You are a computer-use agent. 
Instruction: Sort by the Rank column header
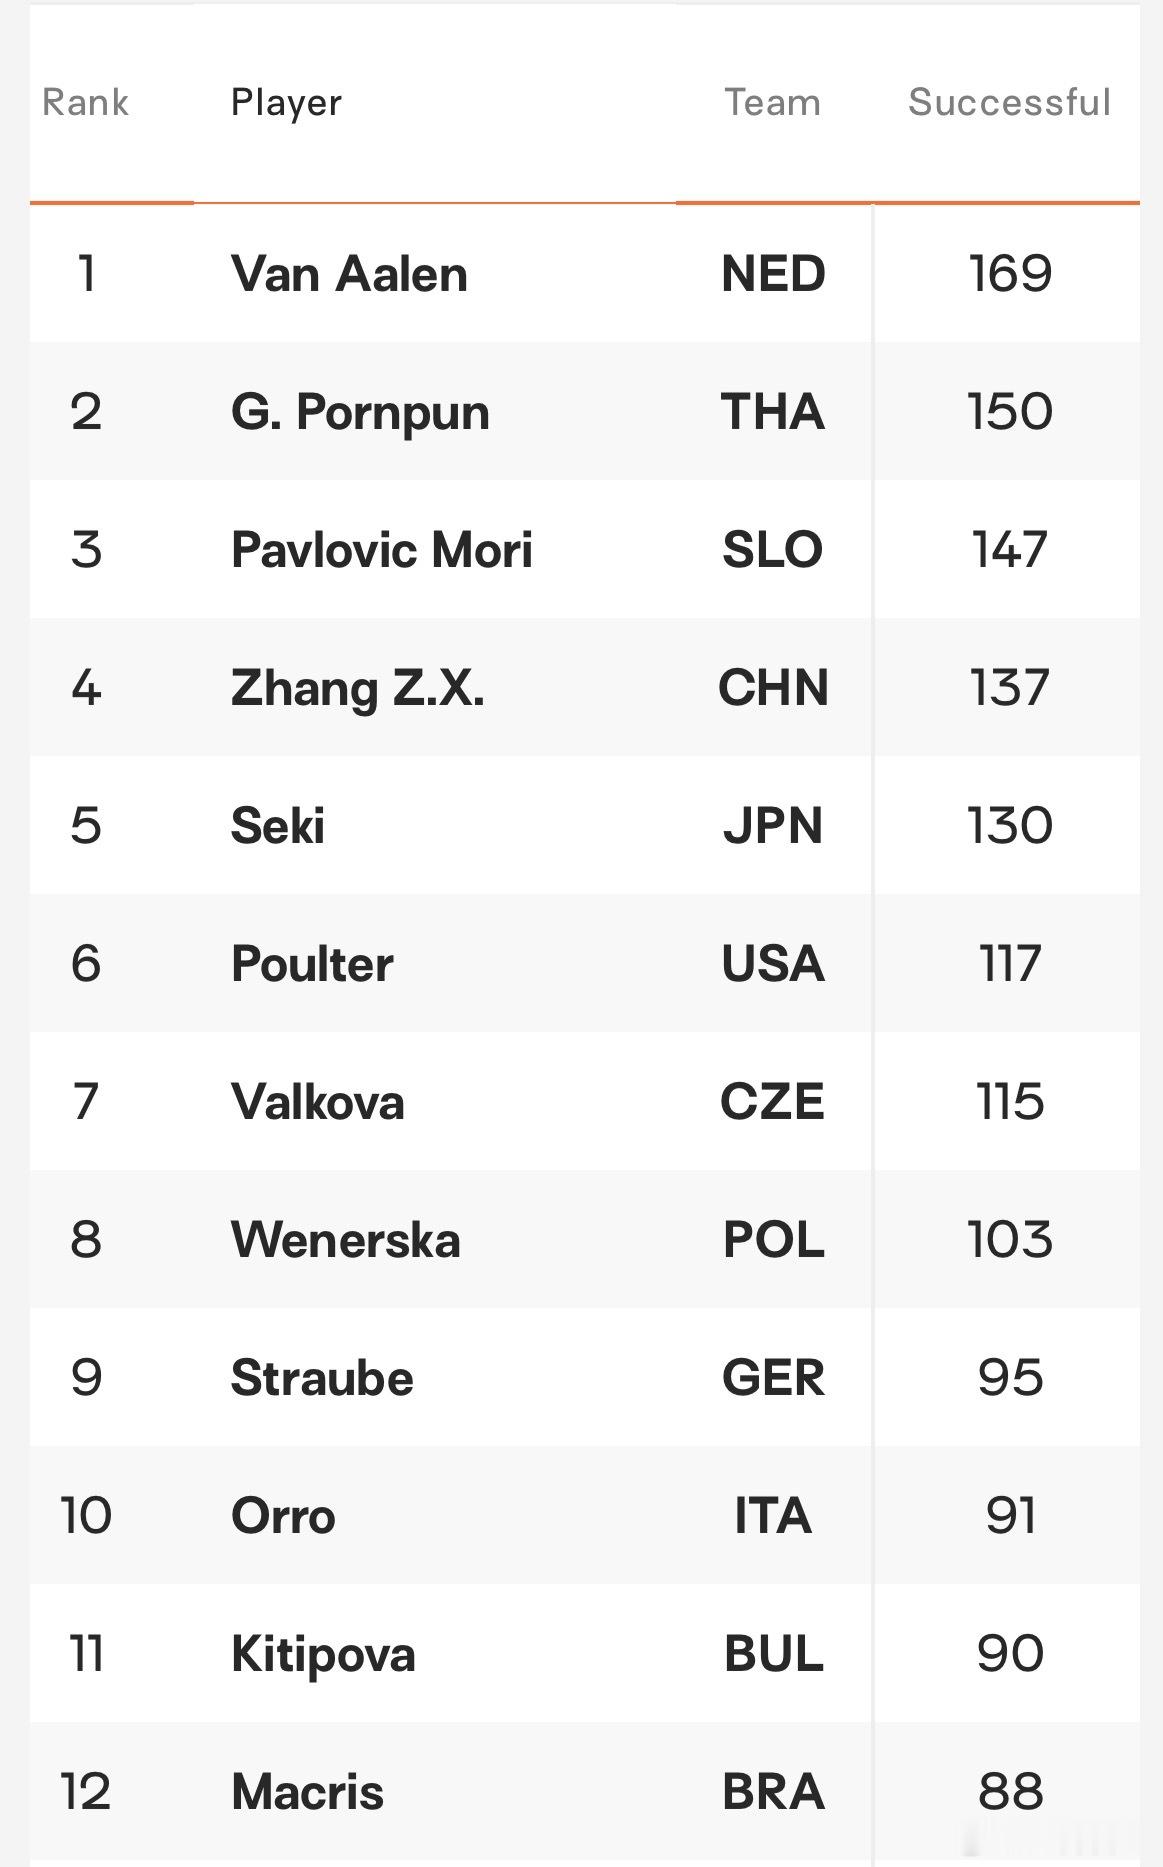[x=85, y=102]
